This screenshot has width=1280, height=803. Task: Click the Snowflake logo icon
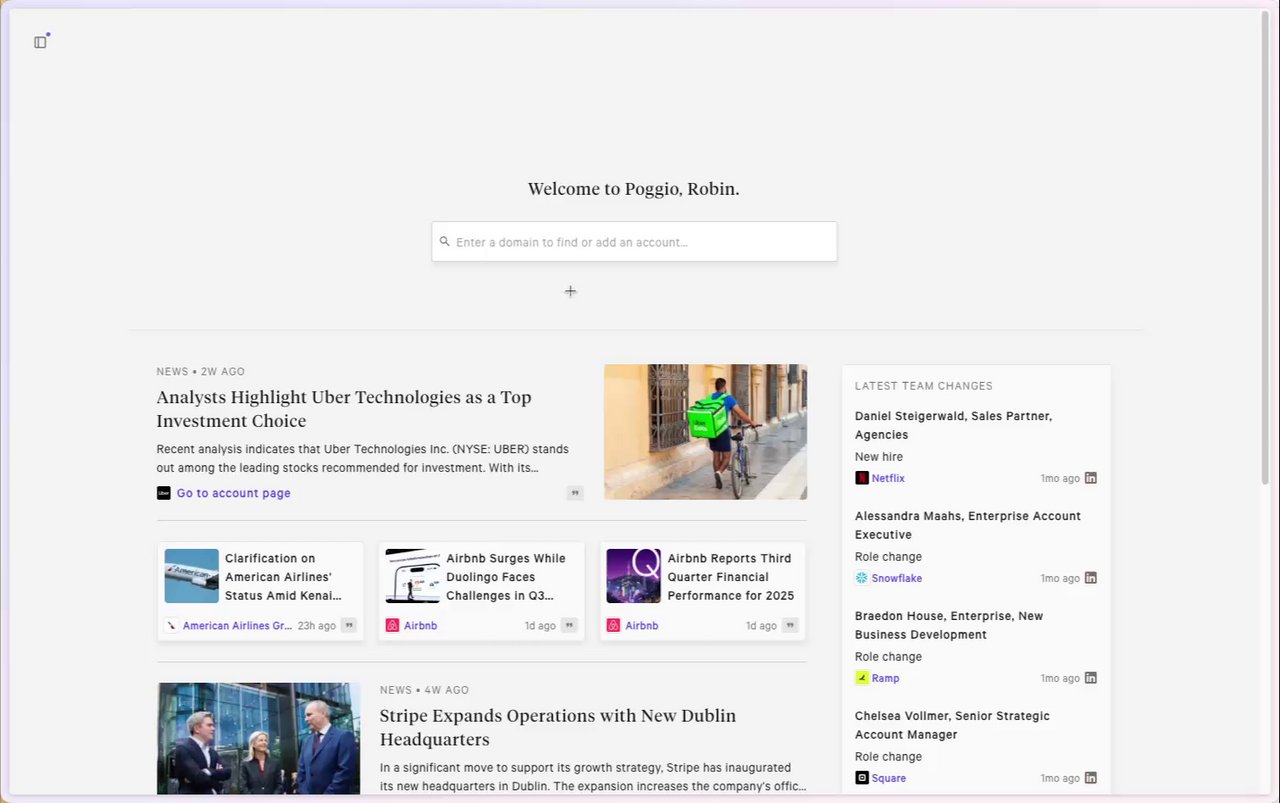point(862,578)
